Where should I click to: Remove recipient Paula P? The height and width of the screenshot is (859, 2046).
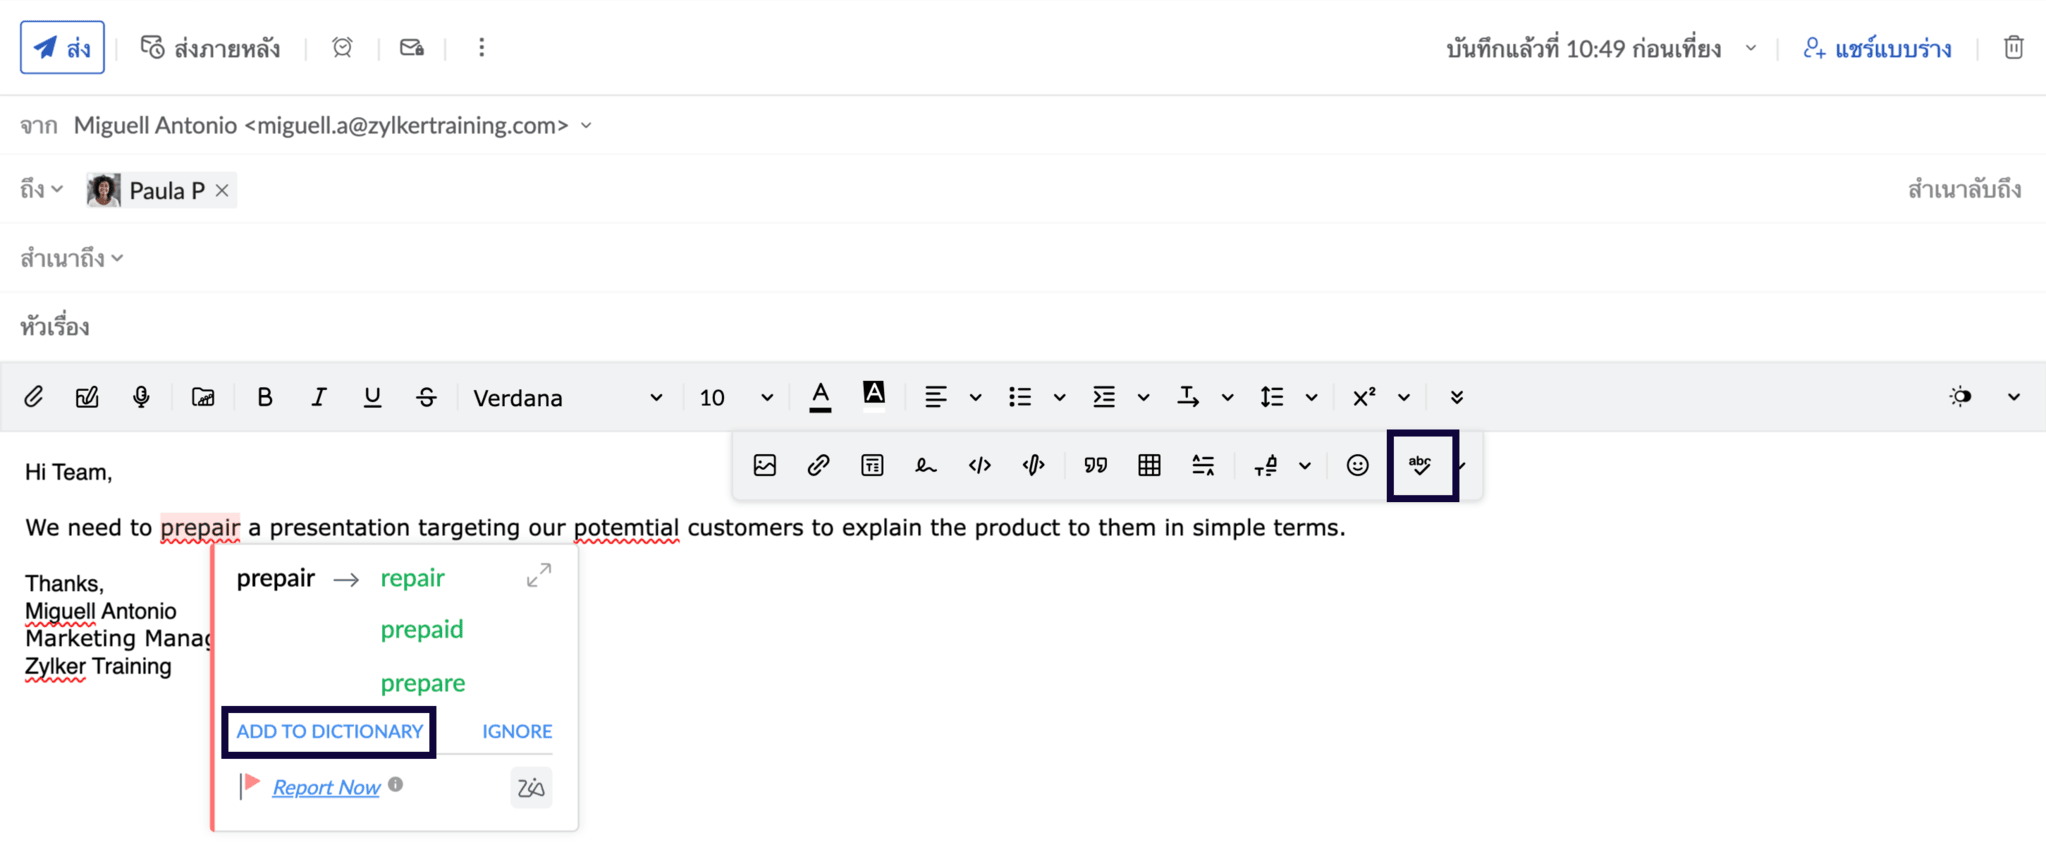pyautogui.click(x=222, y=190)
